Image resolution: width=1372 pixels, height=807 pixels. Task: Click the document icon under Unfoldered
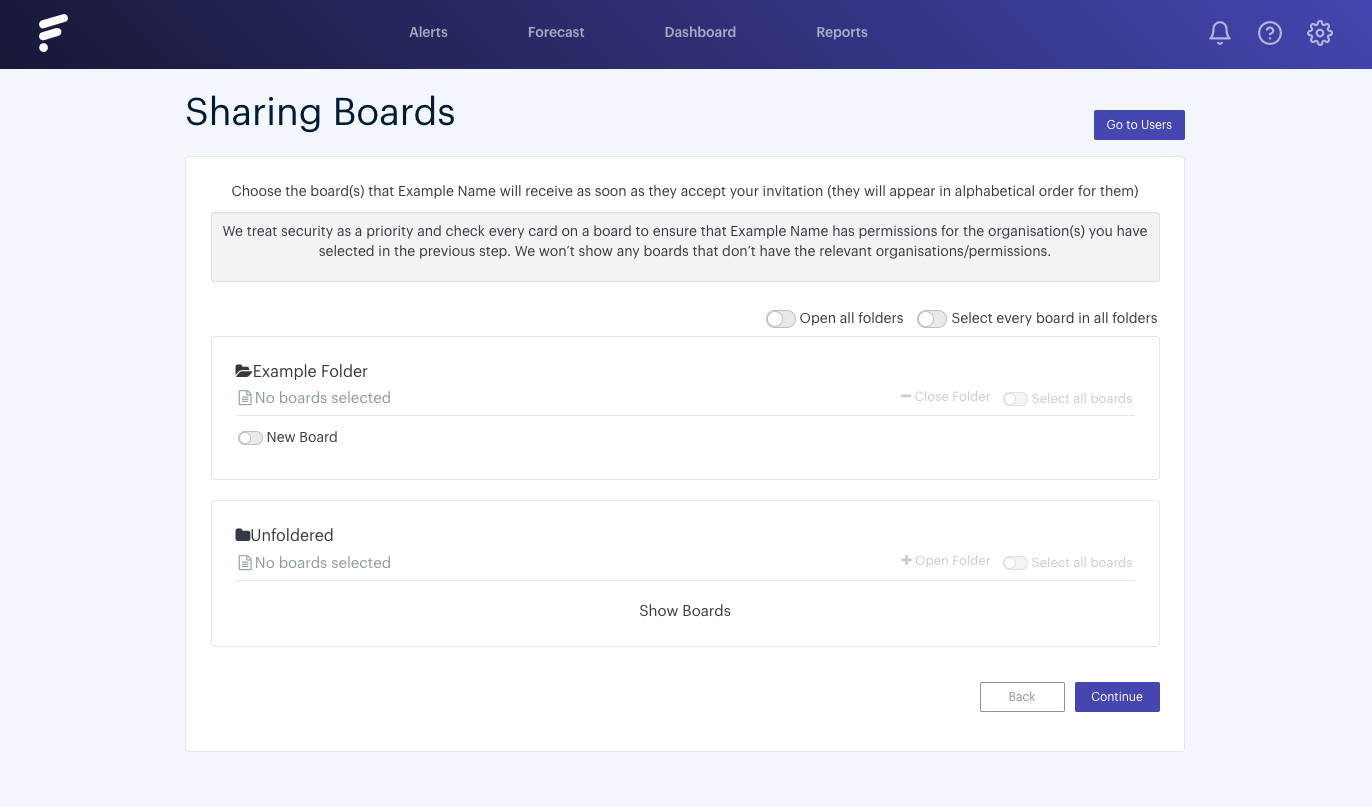[244, 563]
